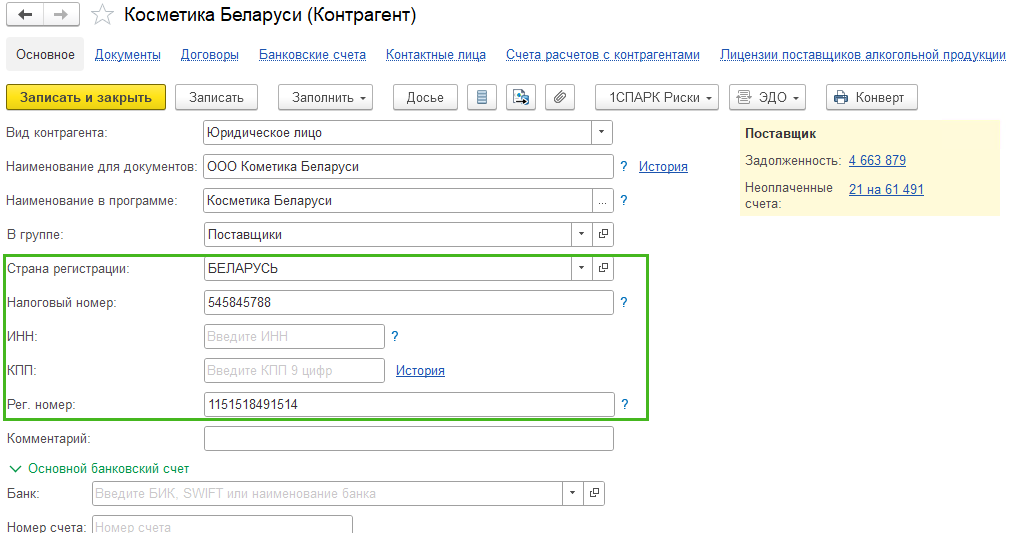Viewport: 1014px width, 533px height.
Task: Add contractor to favorites with star icon
Action: pyautogui.click(x=101, y=15)
